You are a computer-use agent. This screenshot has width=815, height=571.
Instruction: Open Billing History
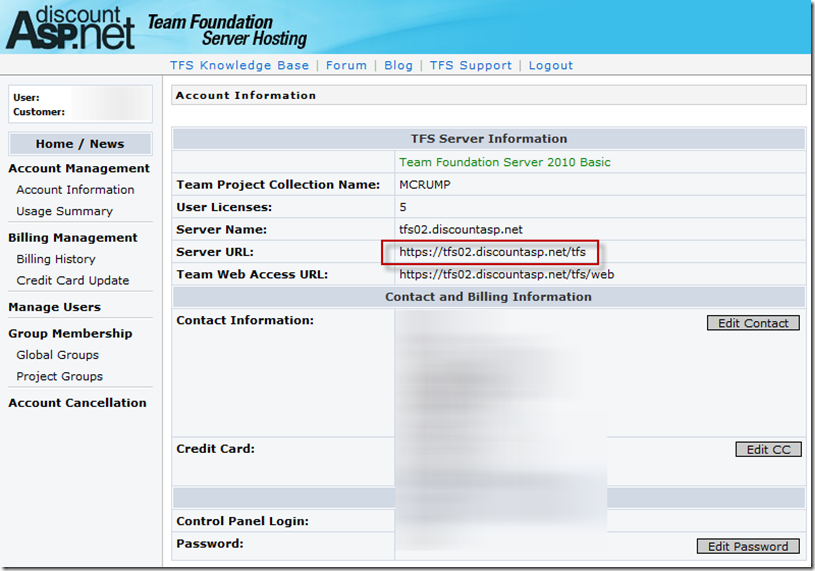(x=56, y=259)
